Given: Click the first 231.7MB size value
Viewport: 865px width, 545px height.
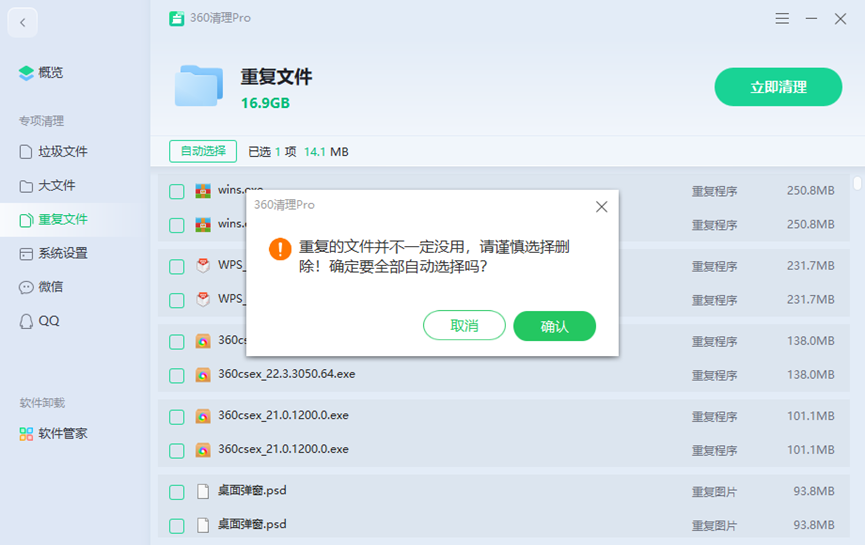Looking at the screenshot, I should tap(810, 266).
